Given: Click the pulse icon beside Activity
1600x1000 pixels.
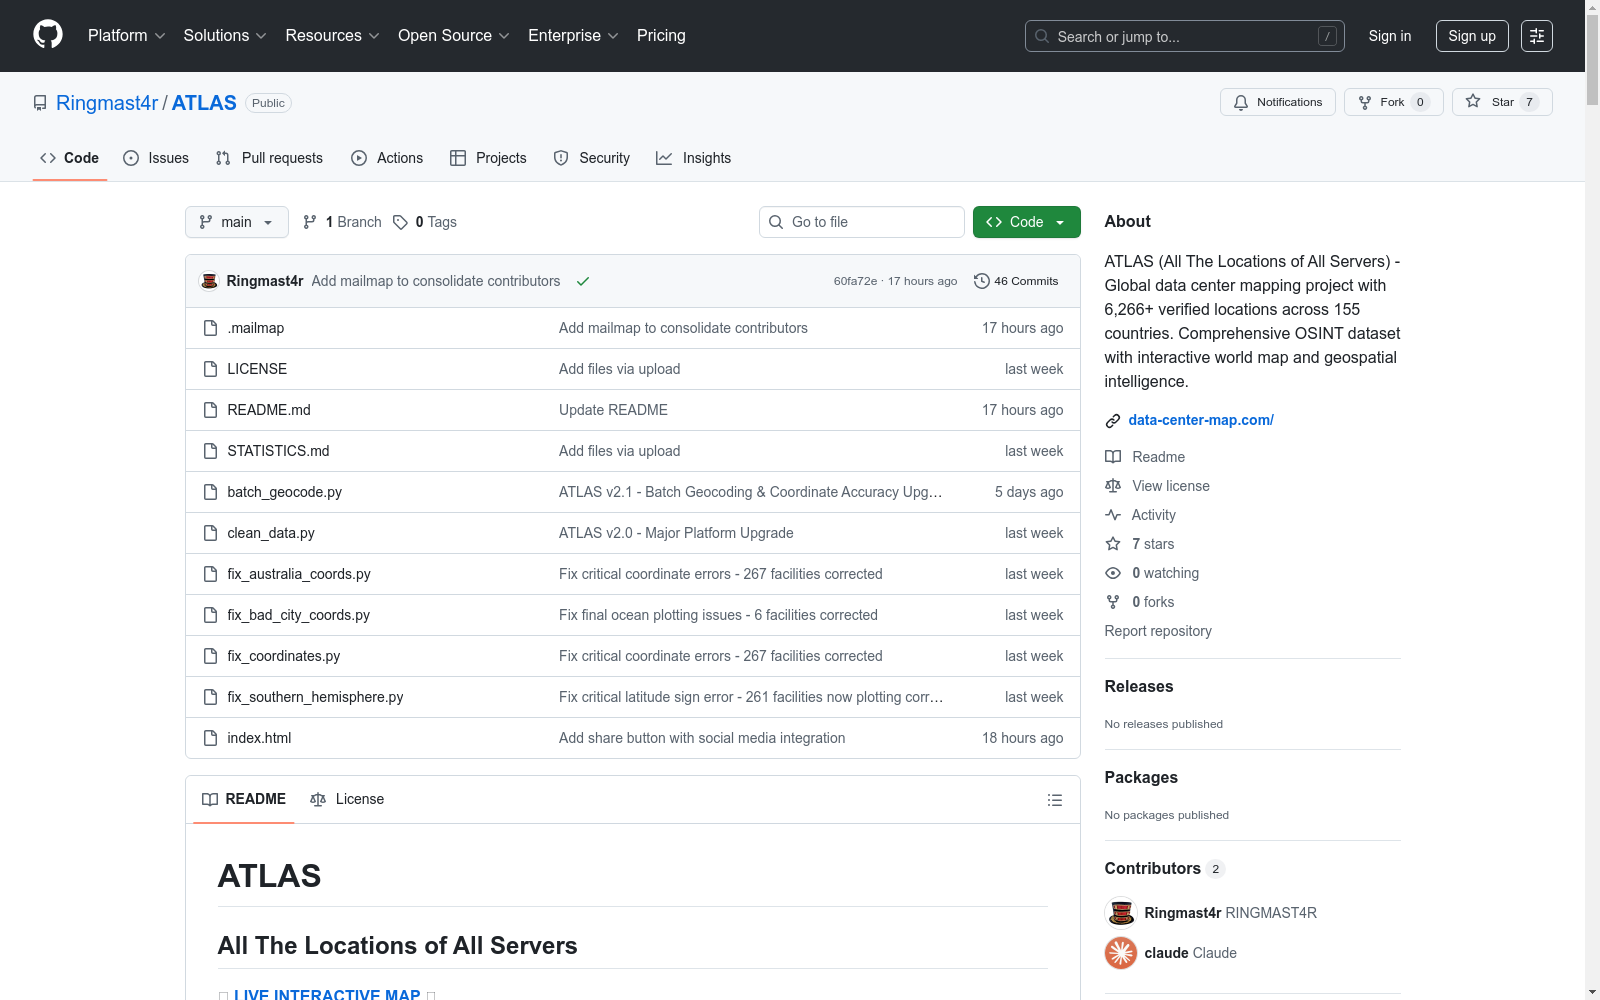Looking at the screenshot, I should (1113, 515).
